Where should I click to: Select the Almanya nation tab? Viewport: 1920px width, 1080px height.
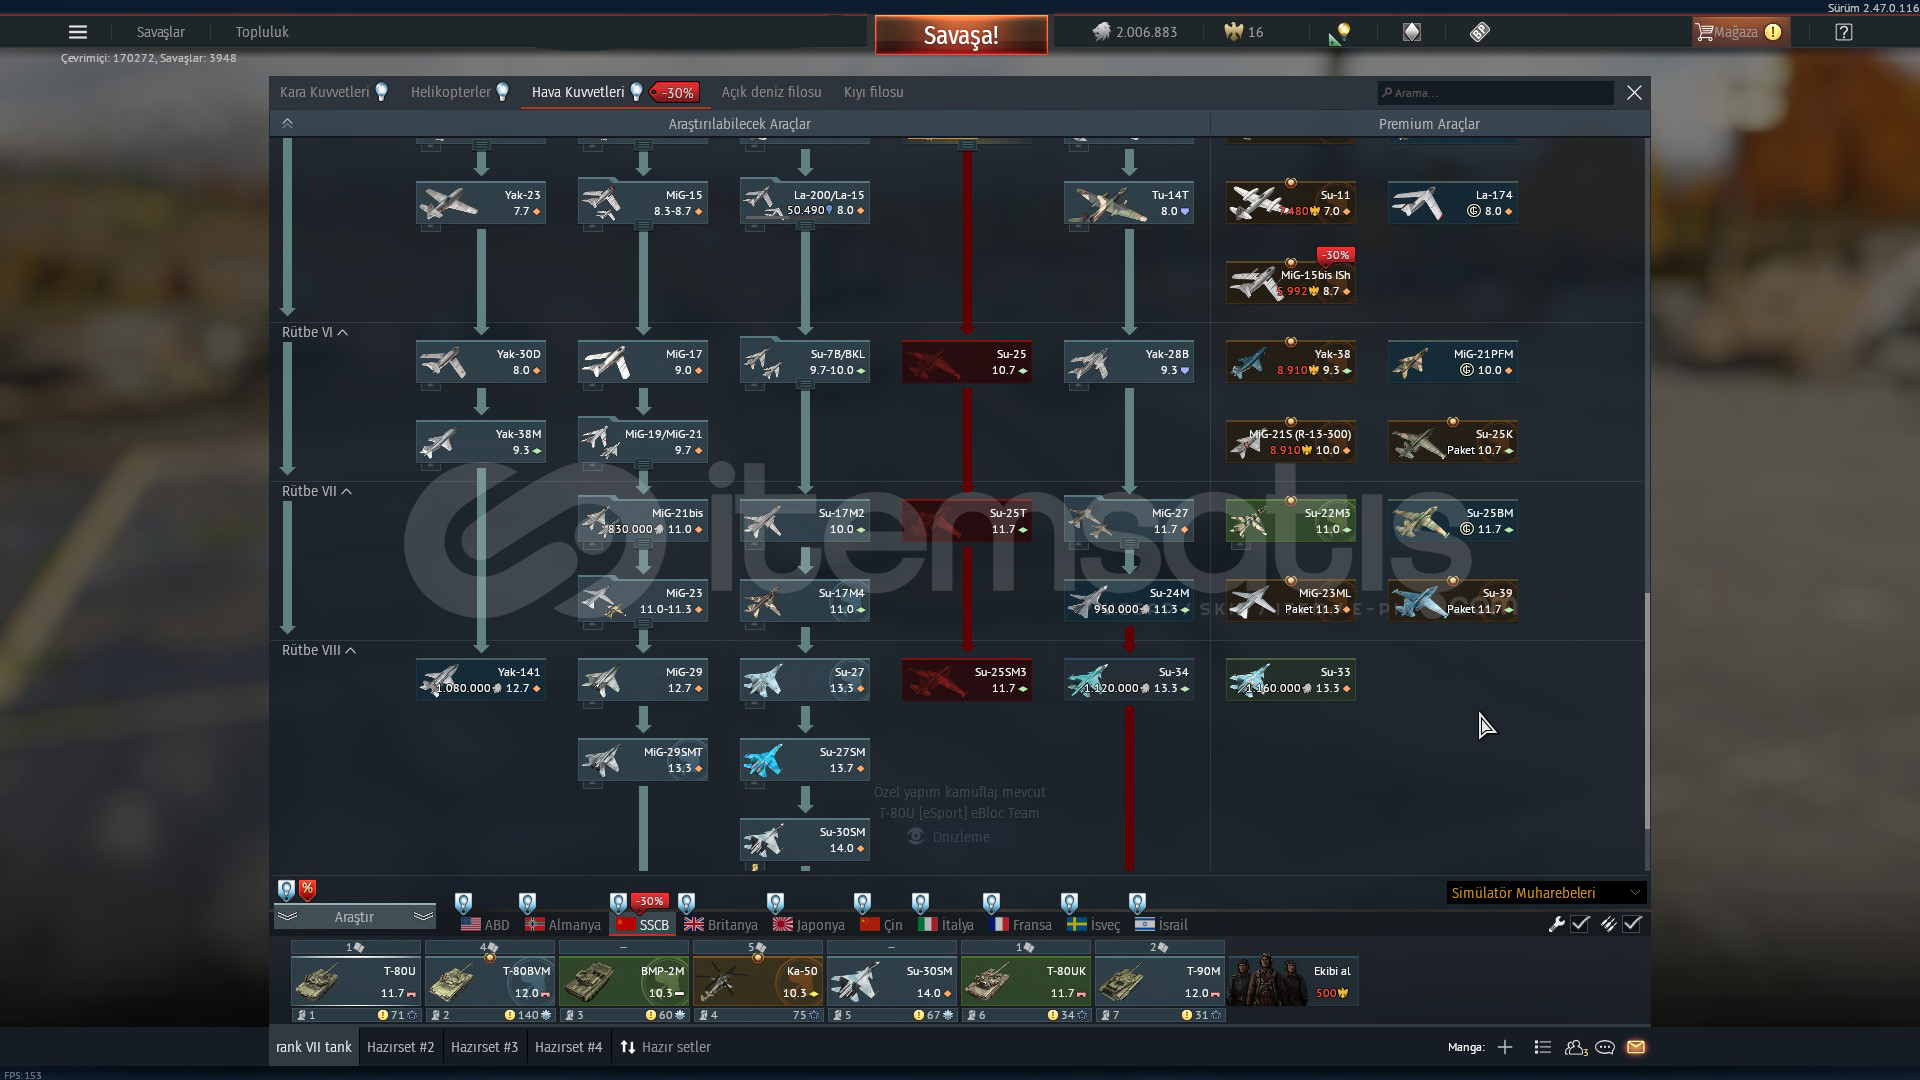pyautogui.click(x=563, y=925)
